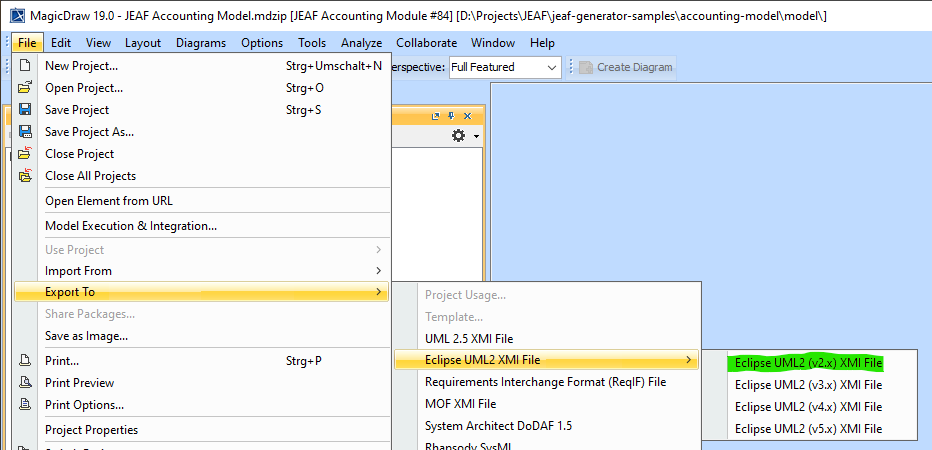Choose Eclipse UML2 (v2.x) XMI File

click(808, 363)
